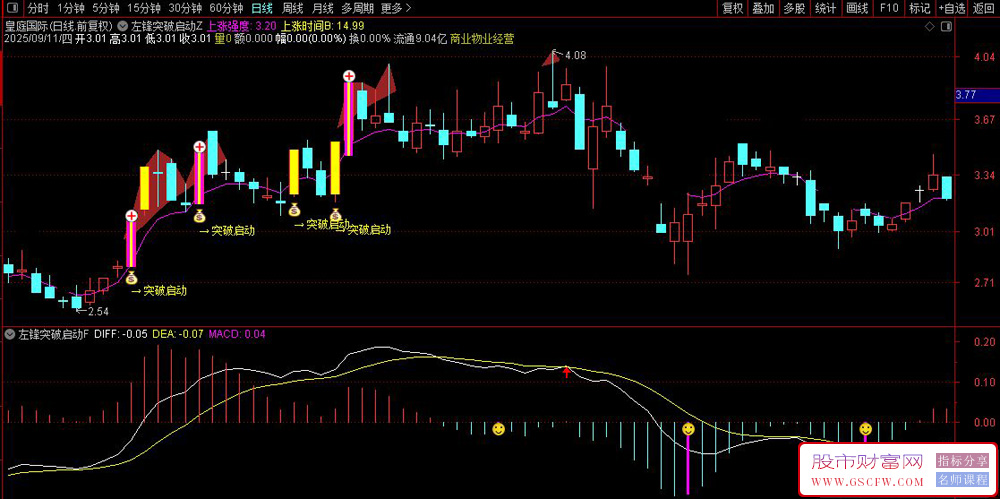
Task: Click the DEA: -0.07 readout
Action: tap(177, 334)
